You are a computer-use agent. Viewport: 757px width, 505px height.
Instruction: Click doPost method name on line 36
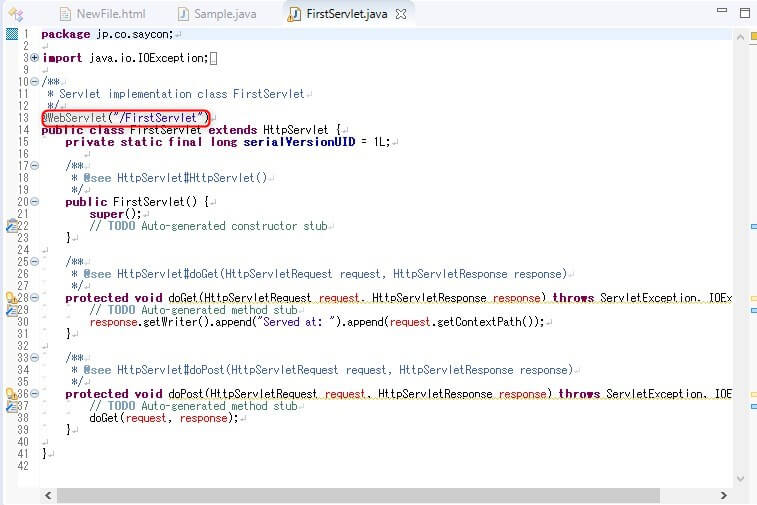click(x=186, y=394)
